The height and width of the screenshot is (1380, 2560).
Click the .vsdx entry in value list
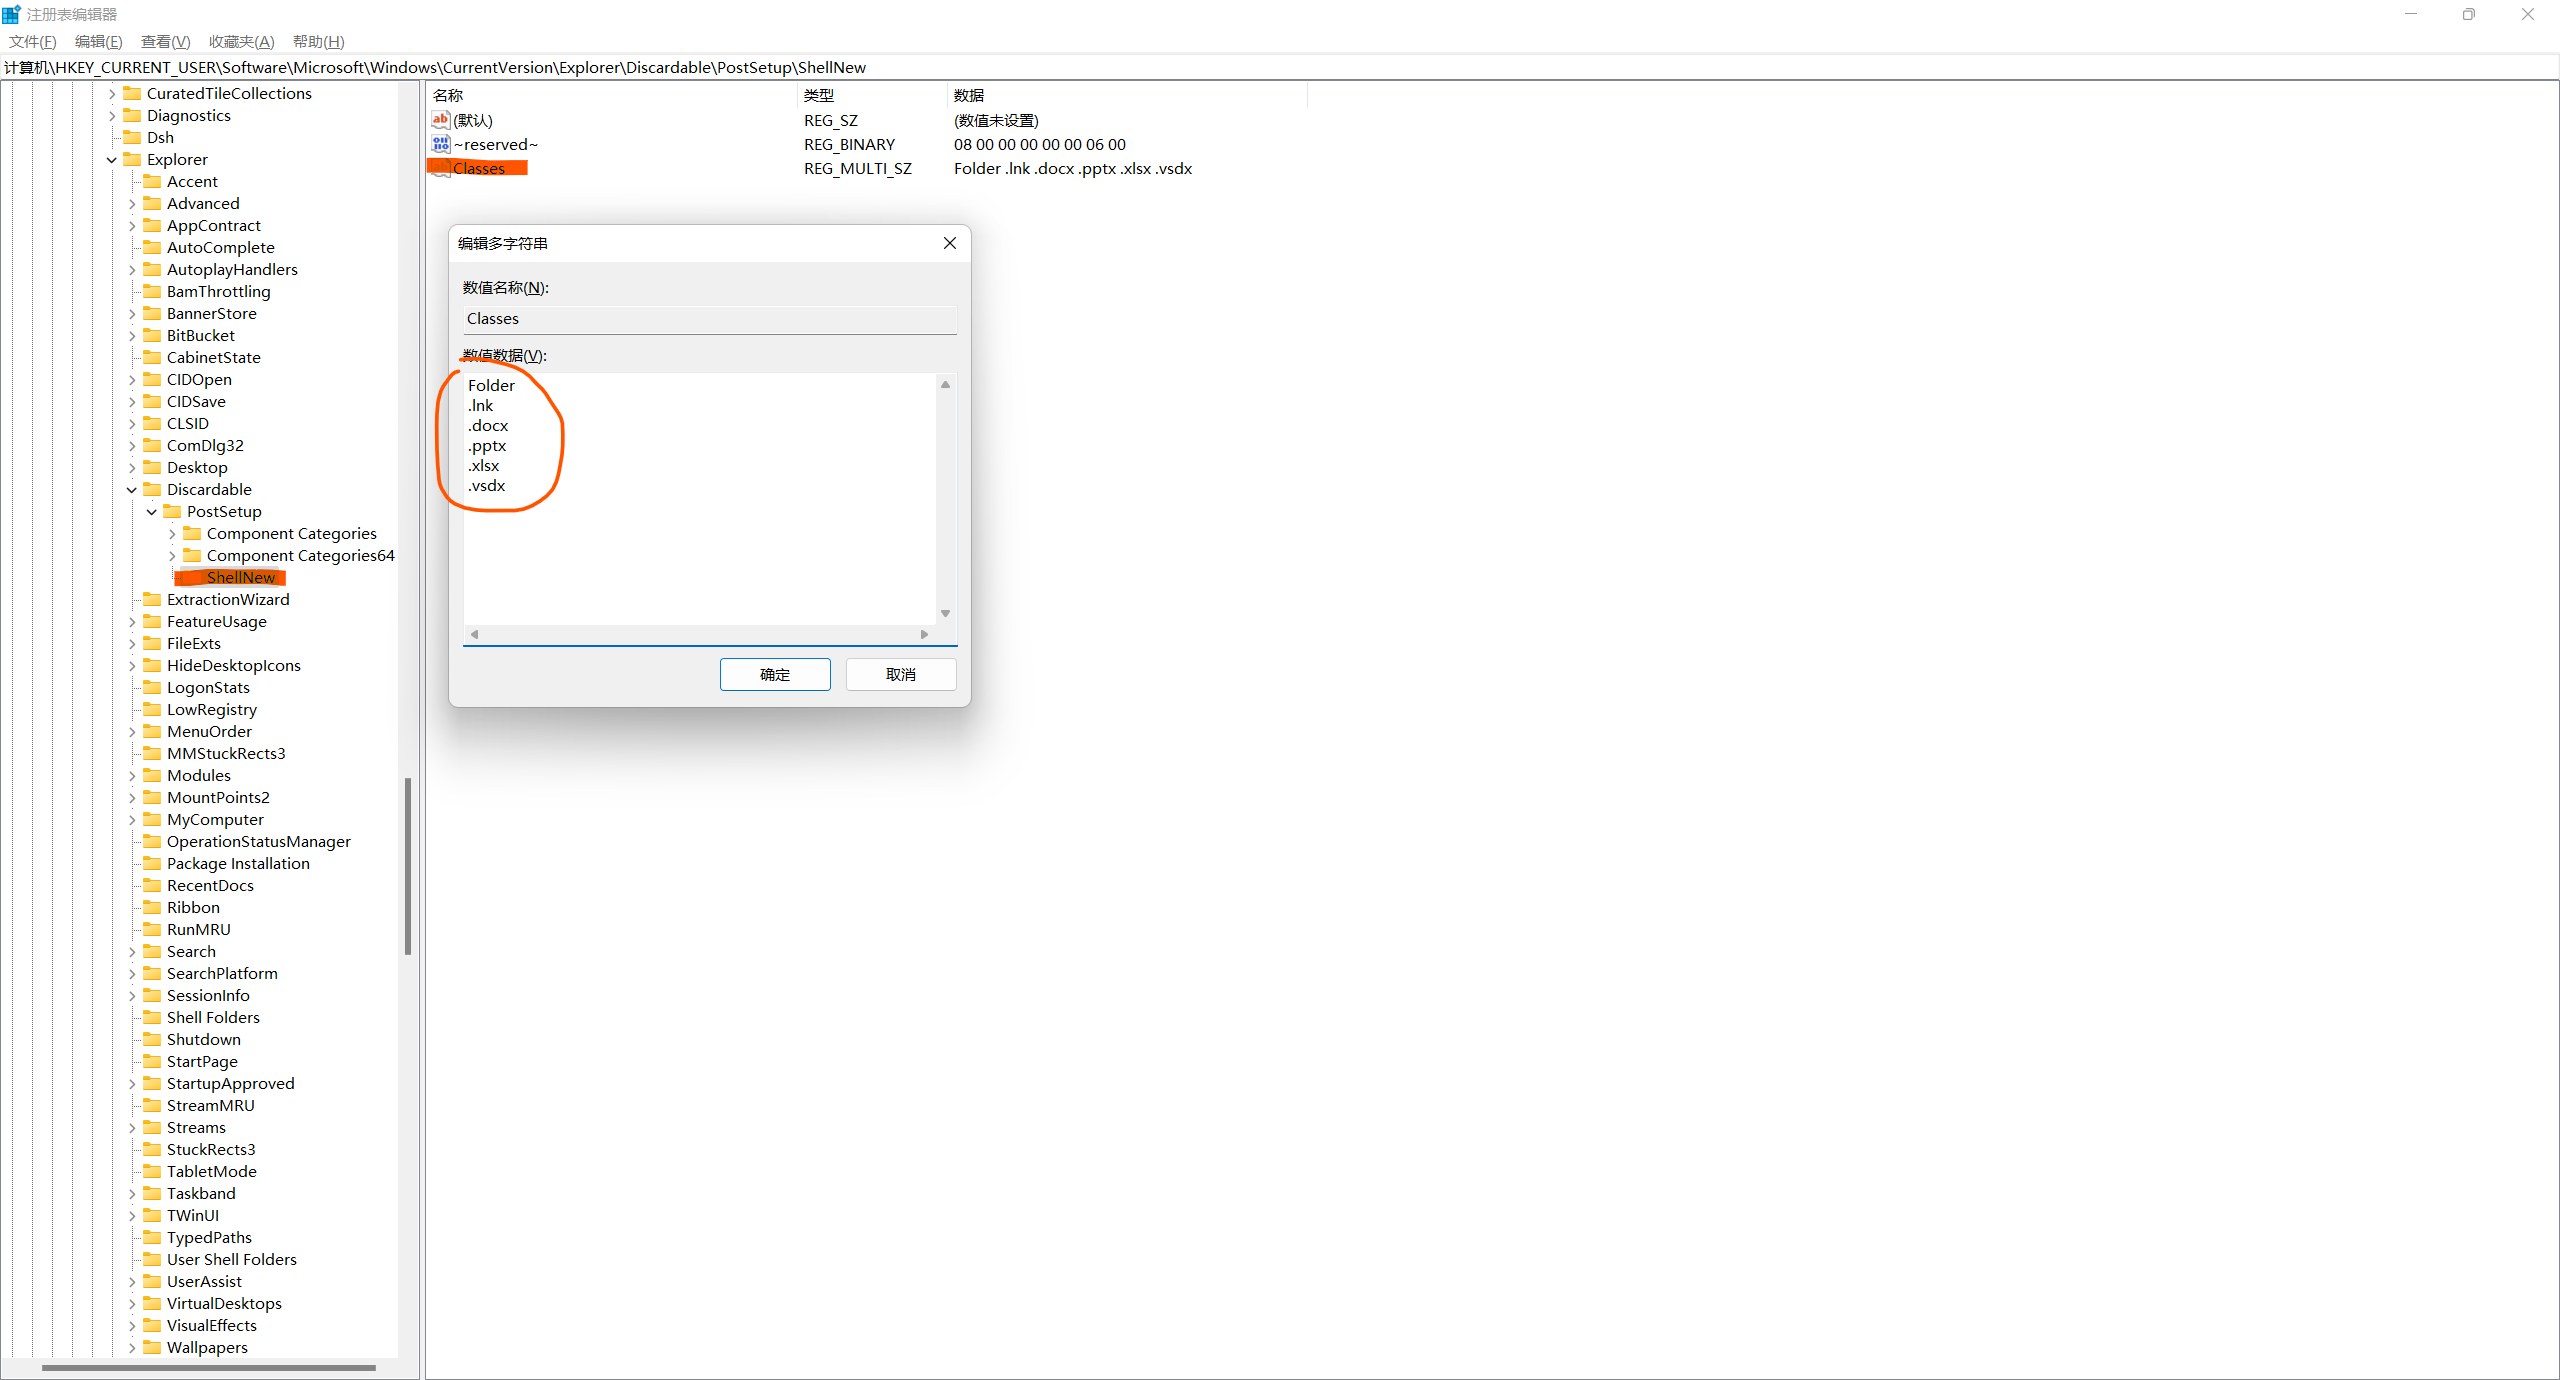488,486
